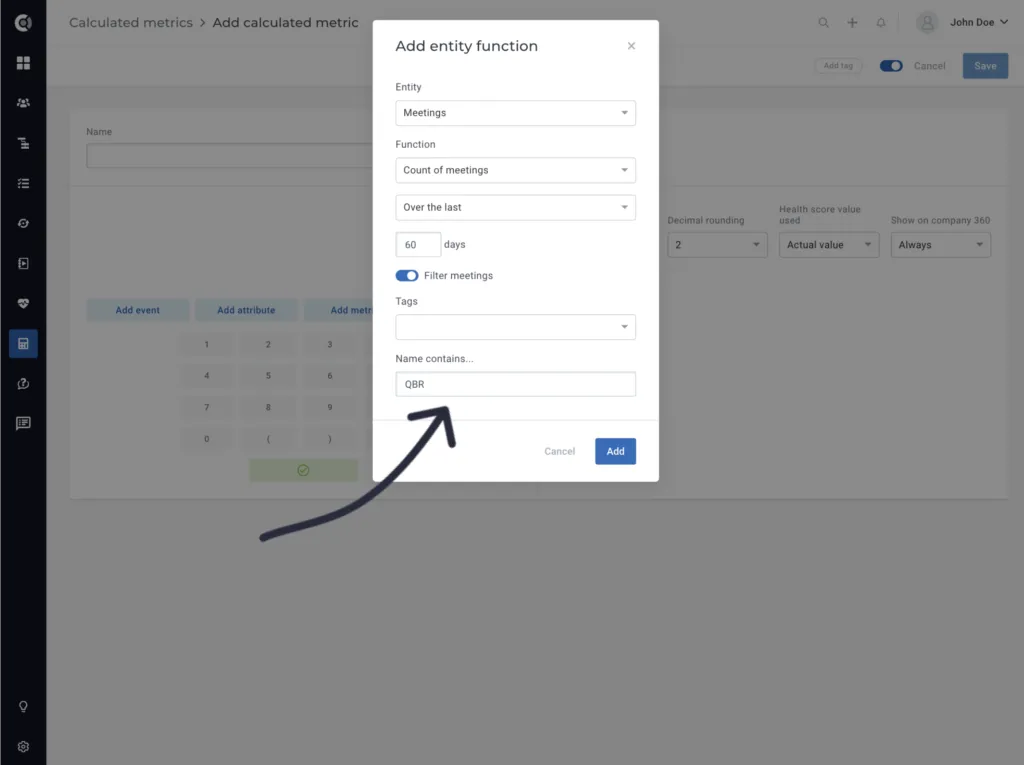Toggle the switch next to Add tag

pyautogui.click(x=891, y=66)
